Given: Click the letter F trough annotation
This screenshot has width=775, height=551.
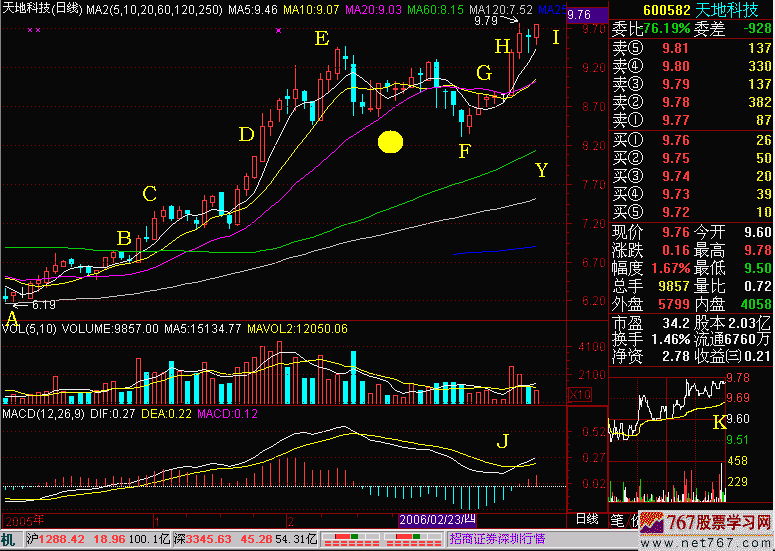Looking at the screenshot, I should (464, 151).
